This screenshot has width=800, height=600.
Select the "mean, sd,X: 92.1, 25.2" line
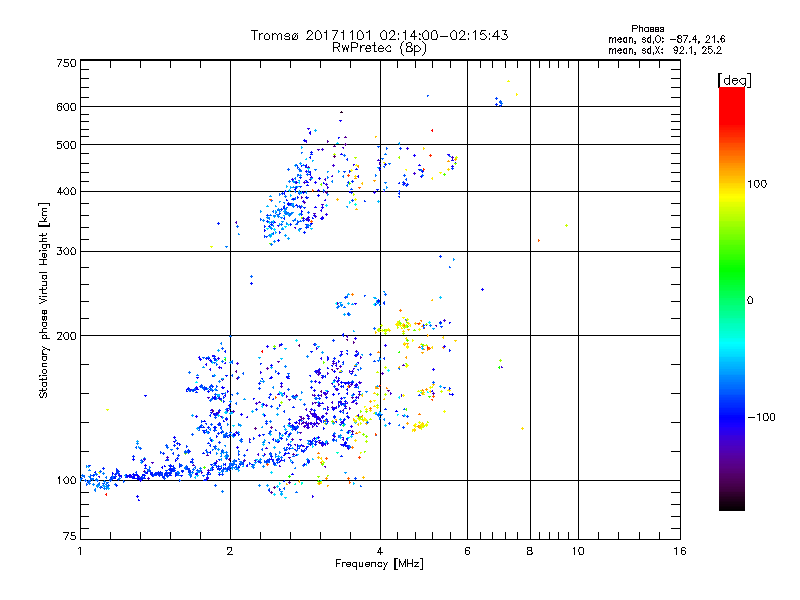[665, 50]
